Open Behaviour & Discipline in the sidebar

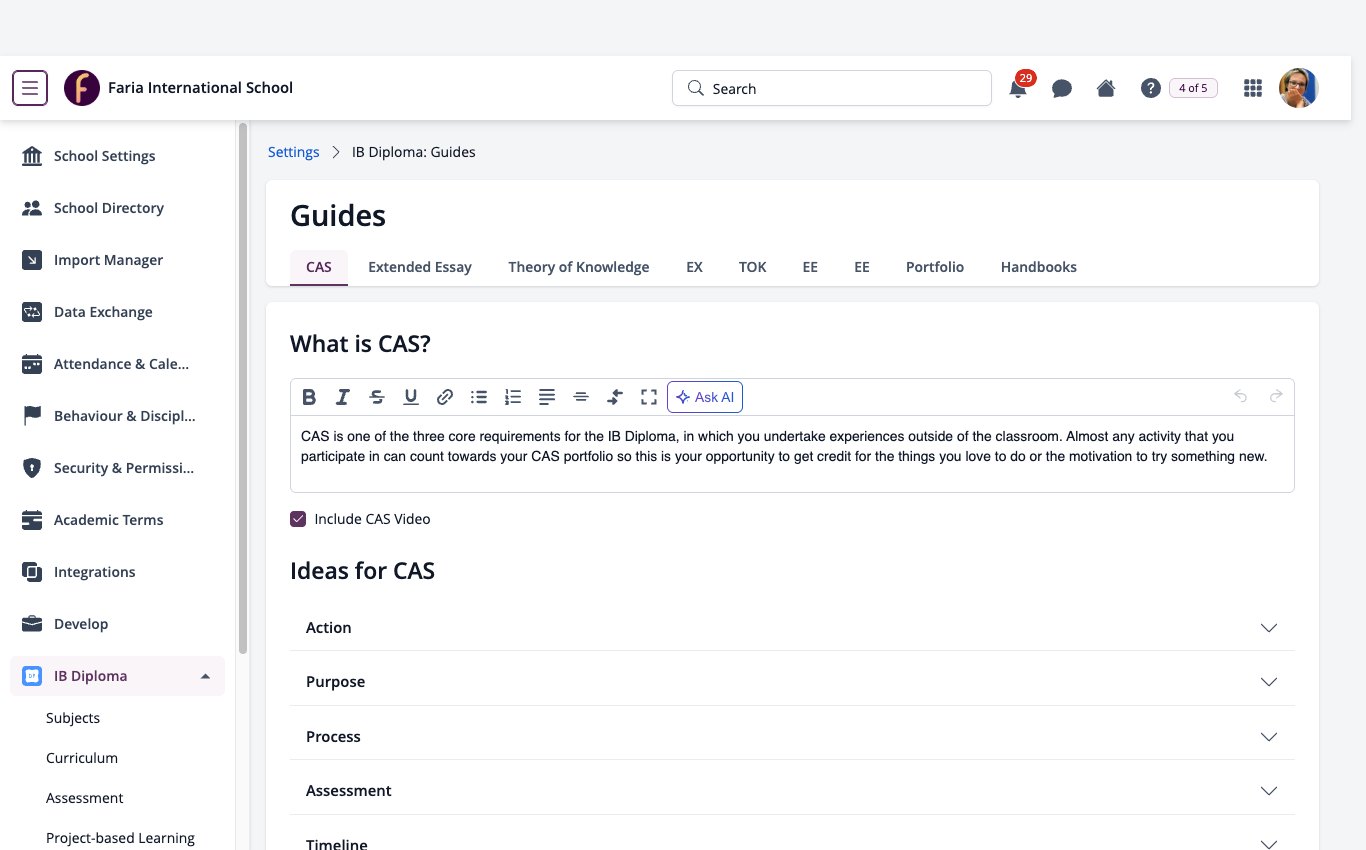tap(117, 416)
